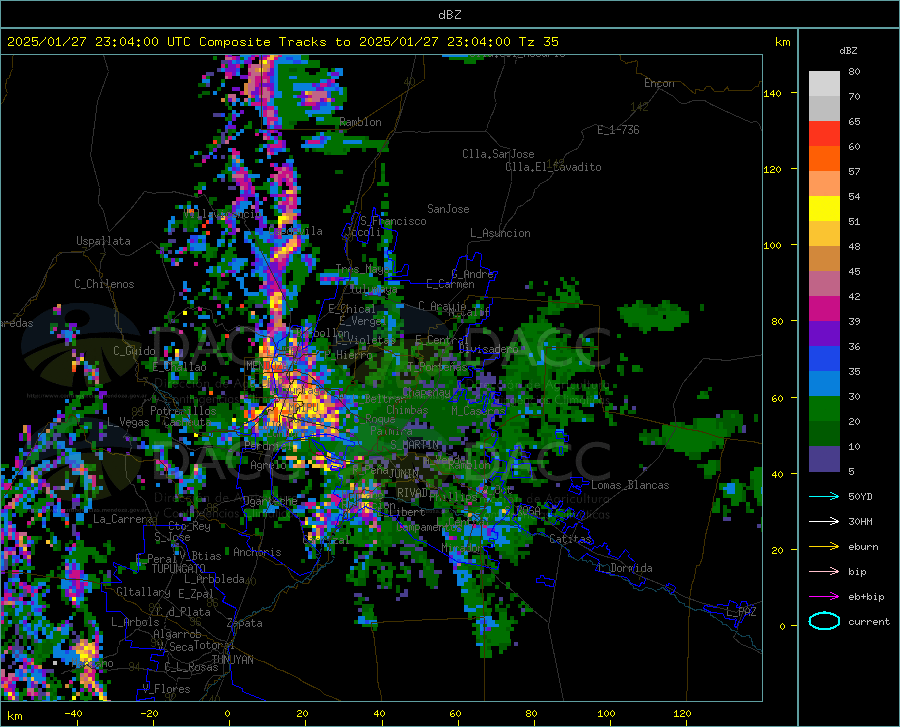Select the bright green 20–30 dBZ swatch
Screen dimensions: 900x727
pos(824,409)
